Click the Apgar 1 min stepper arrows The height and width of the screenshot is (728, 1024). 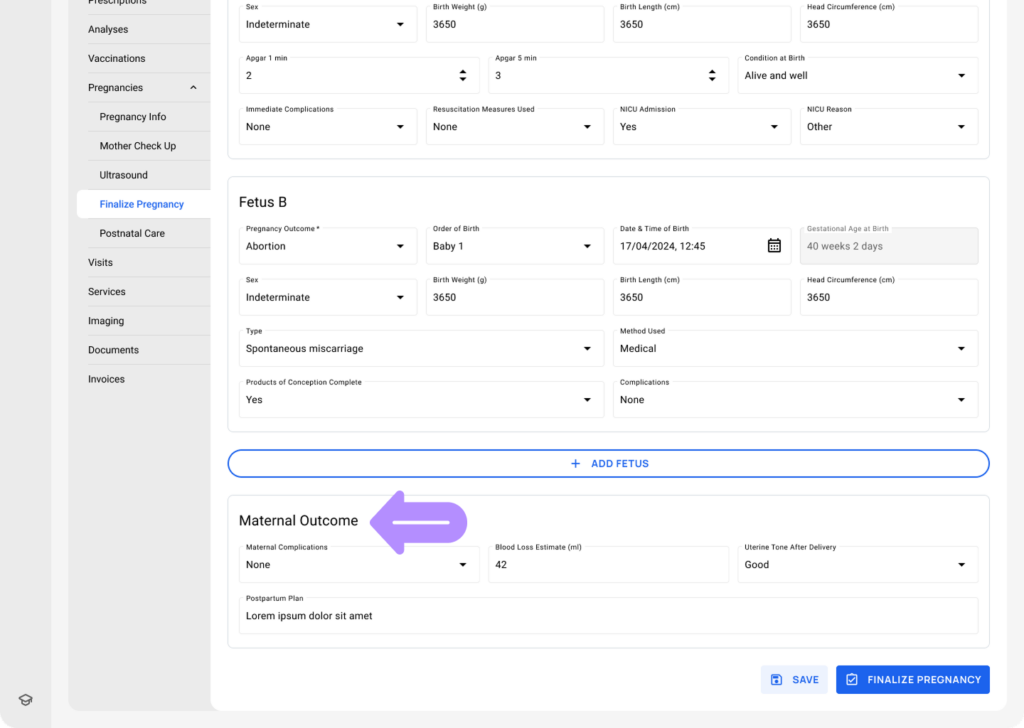point(462,76)
